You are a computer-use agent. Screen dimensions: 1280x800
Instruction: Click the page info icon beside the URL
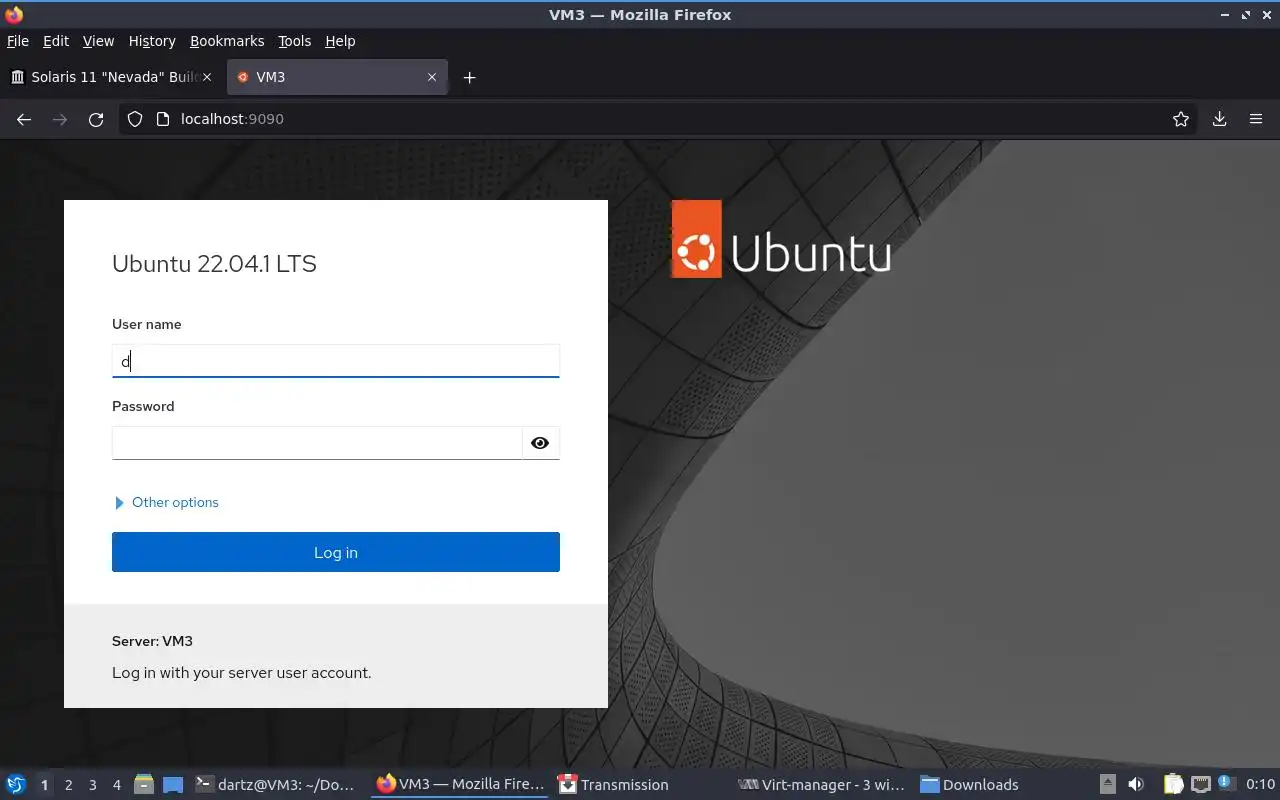164,119
